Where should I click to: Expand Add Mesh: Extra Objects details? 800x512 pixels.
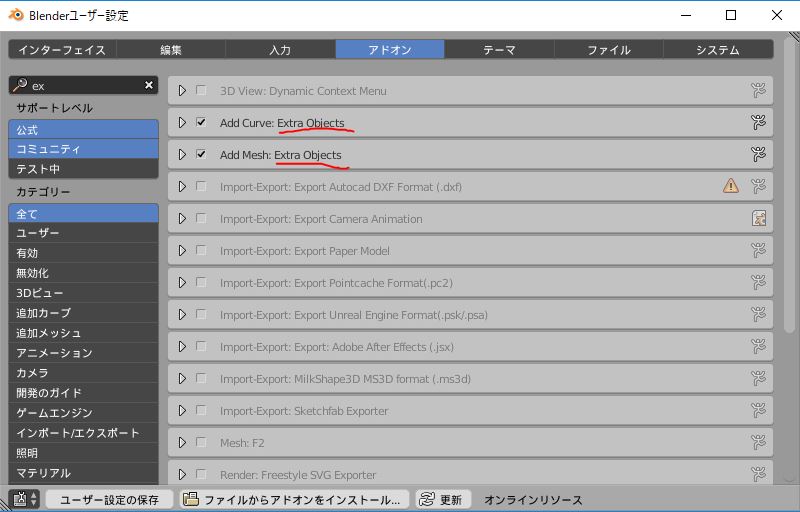coord(182,155)
